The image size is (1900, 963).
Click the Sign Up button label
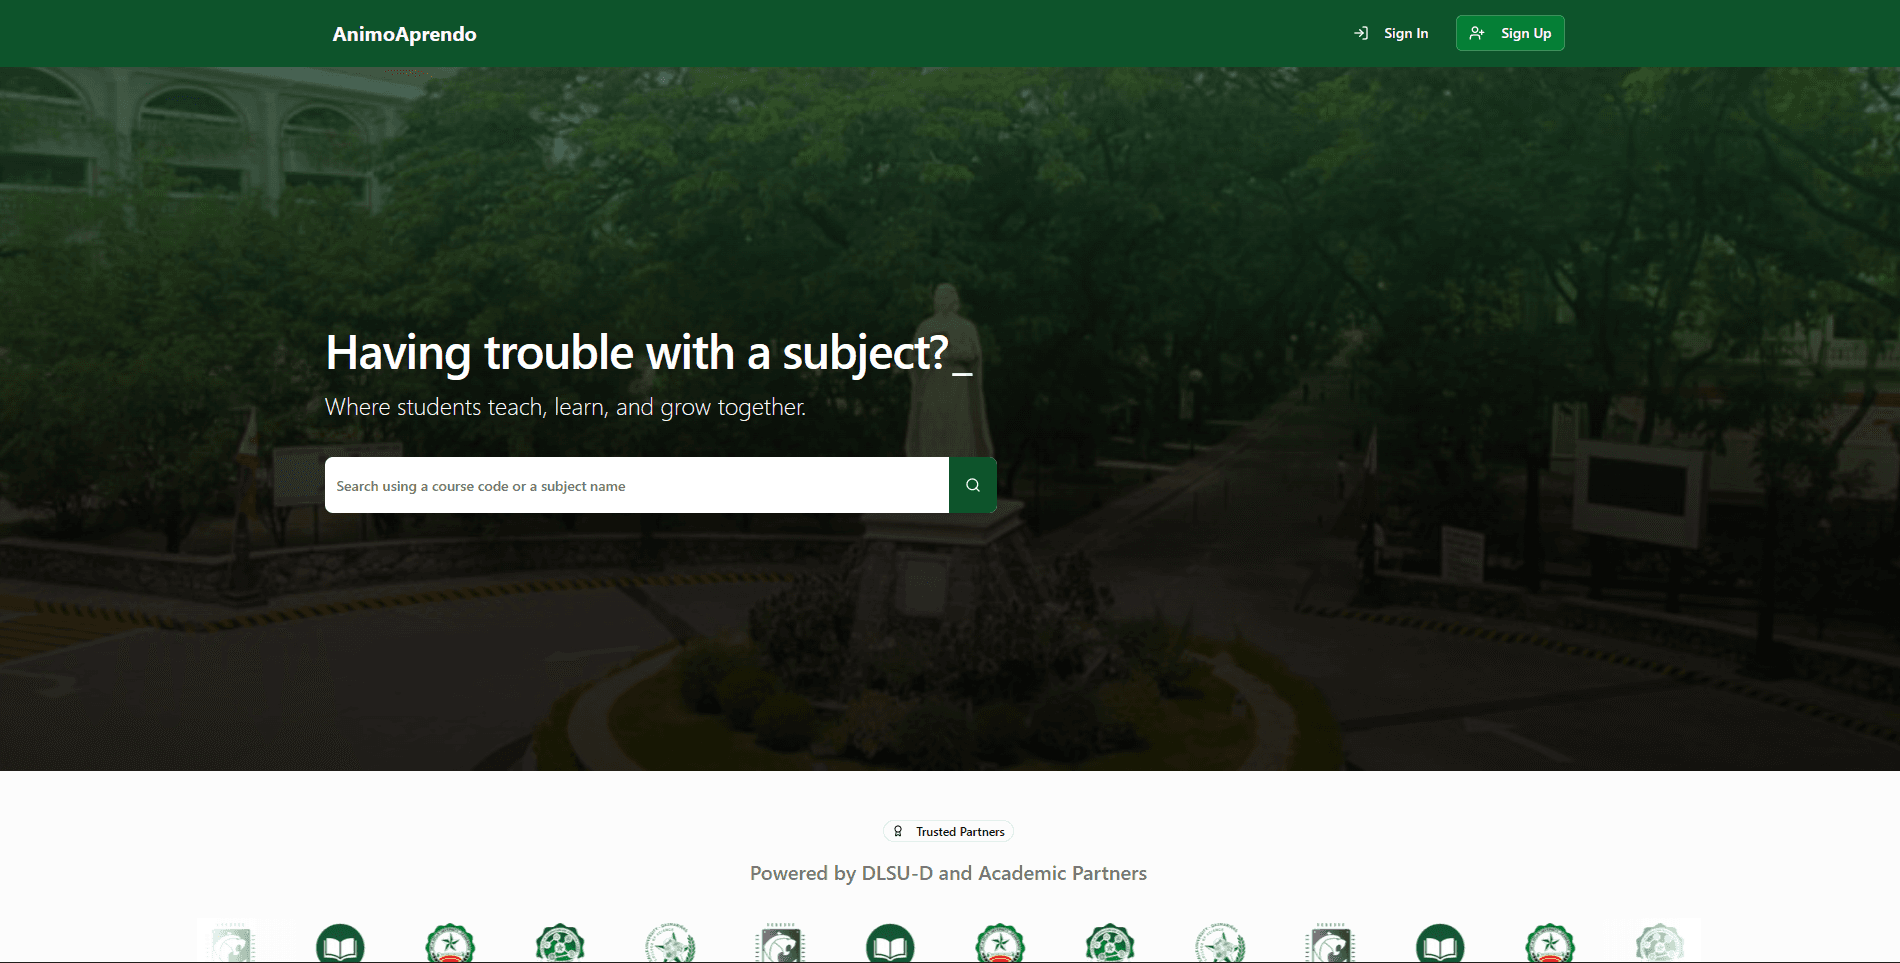(1526, 33)
